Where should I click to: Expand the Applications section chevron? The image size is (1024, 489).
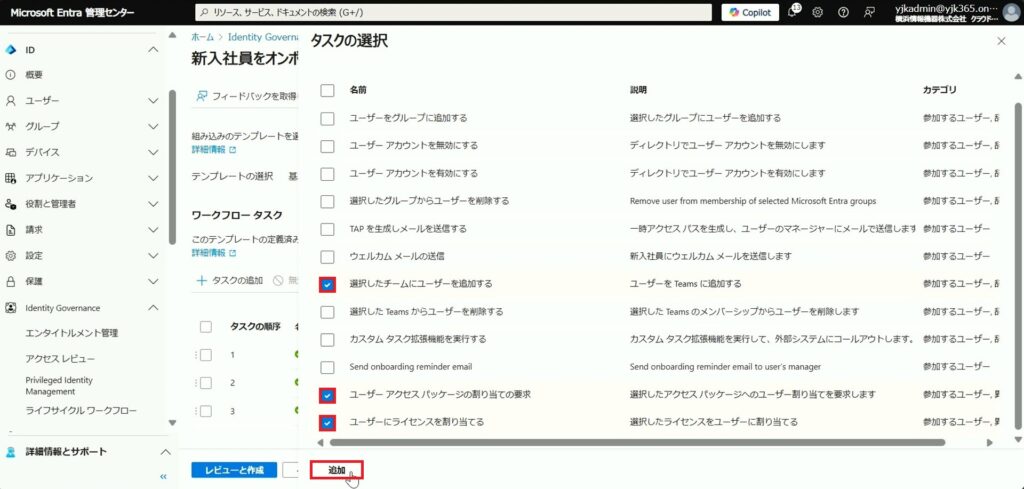(153, 178)
